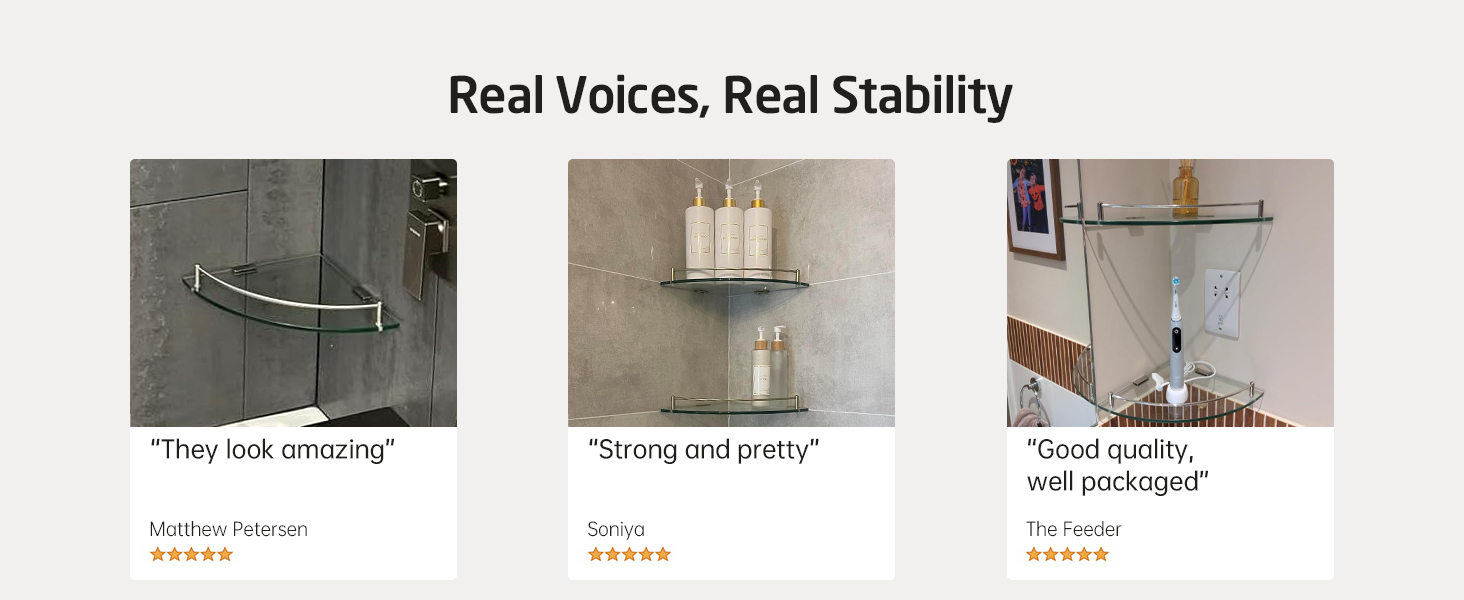Click the first star under Matthew Petersen

click(157, 554)
